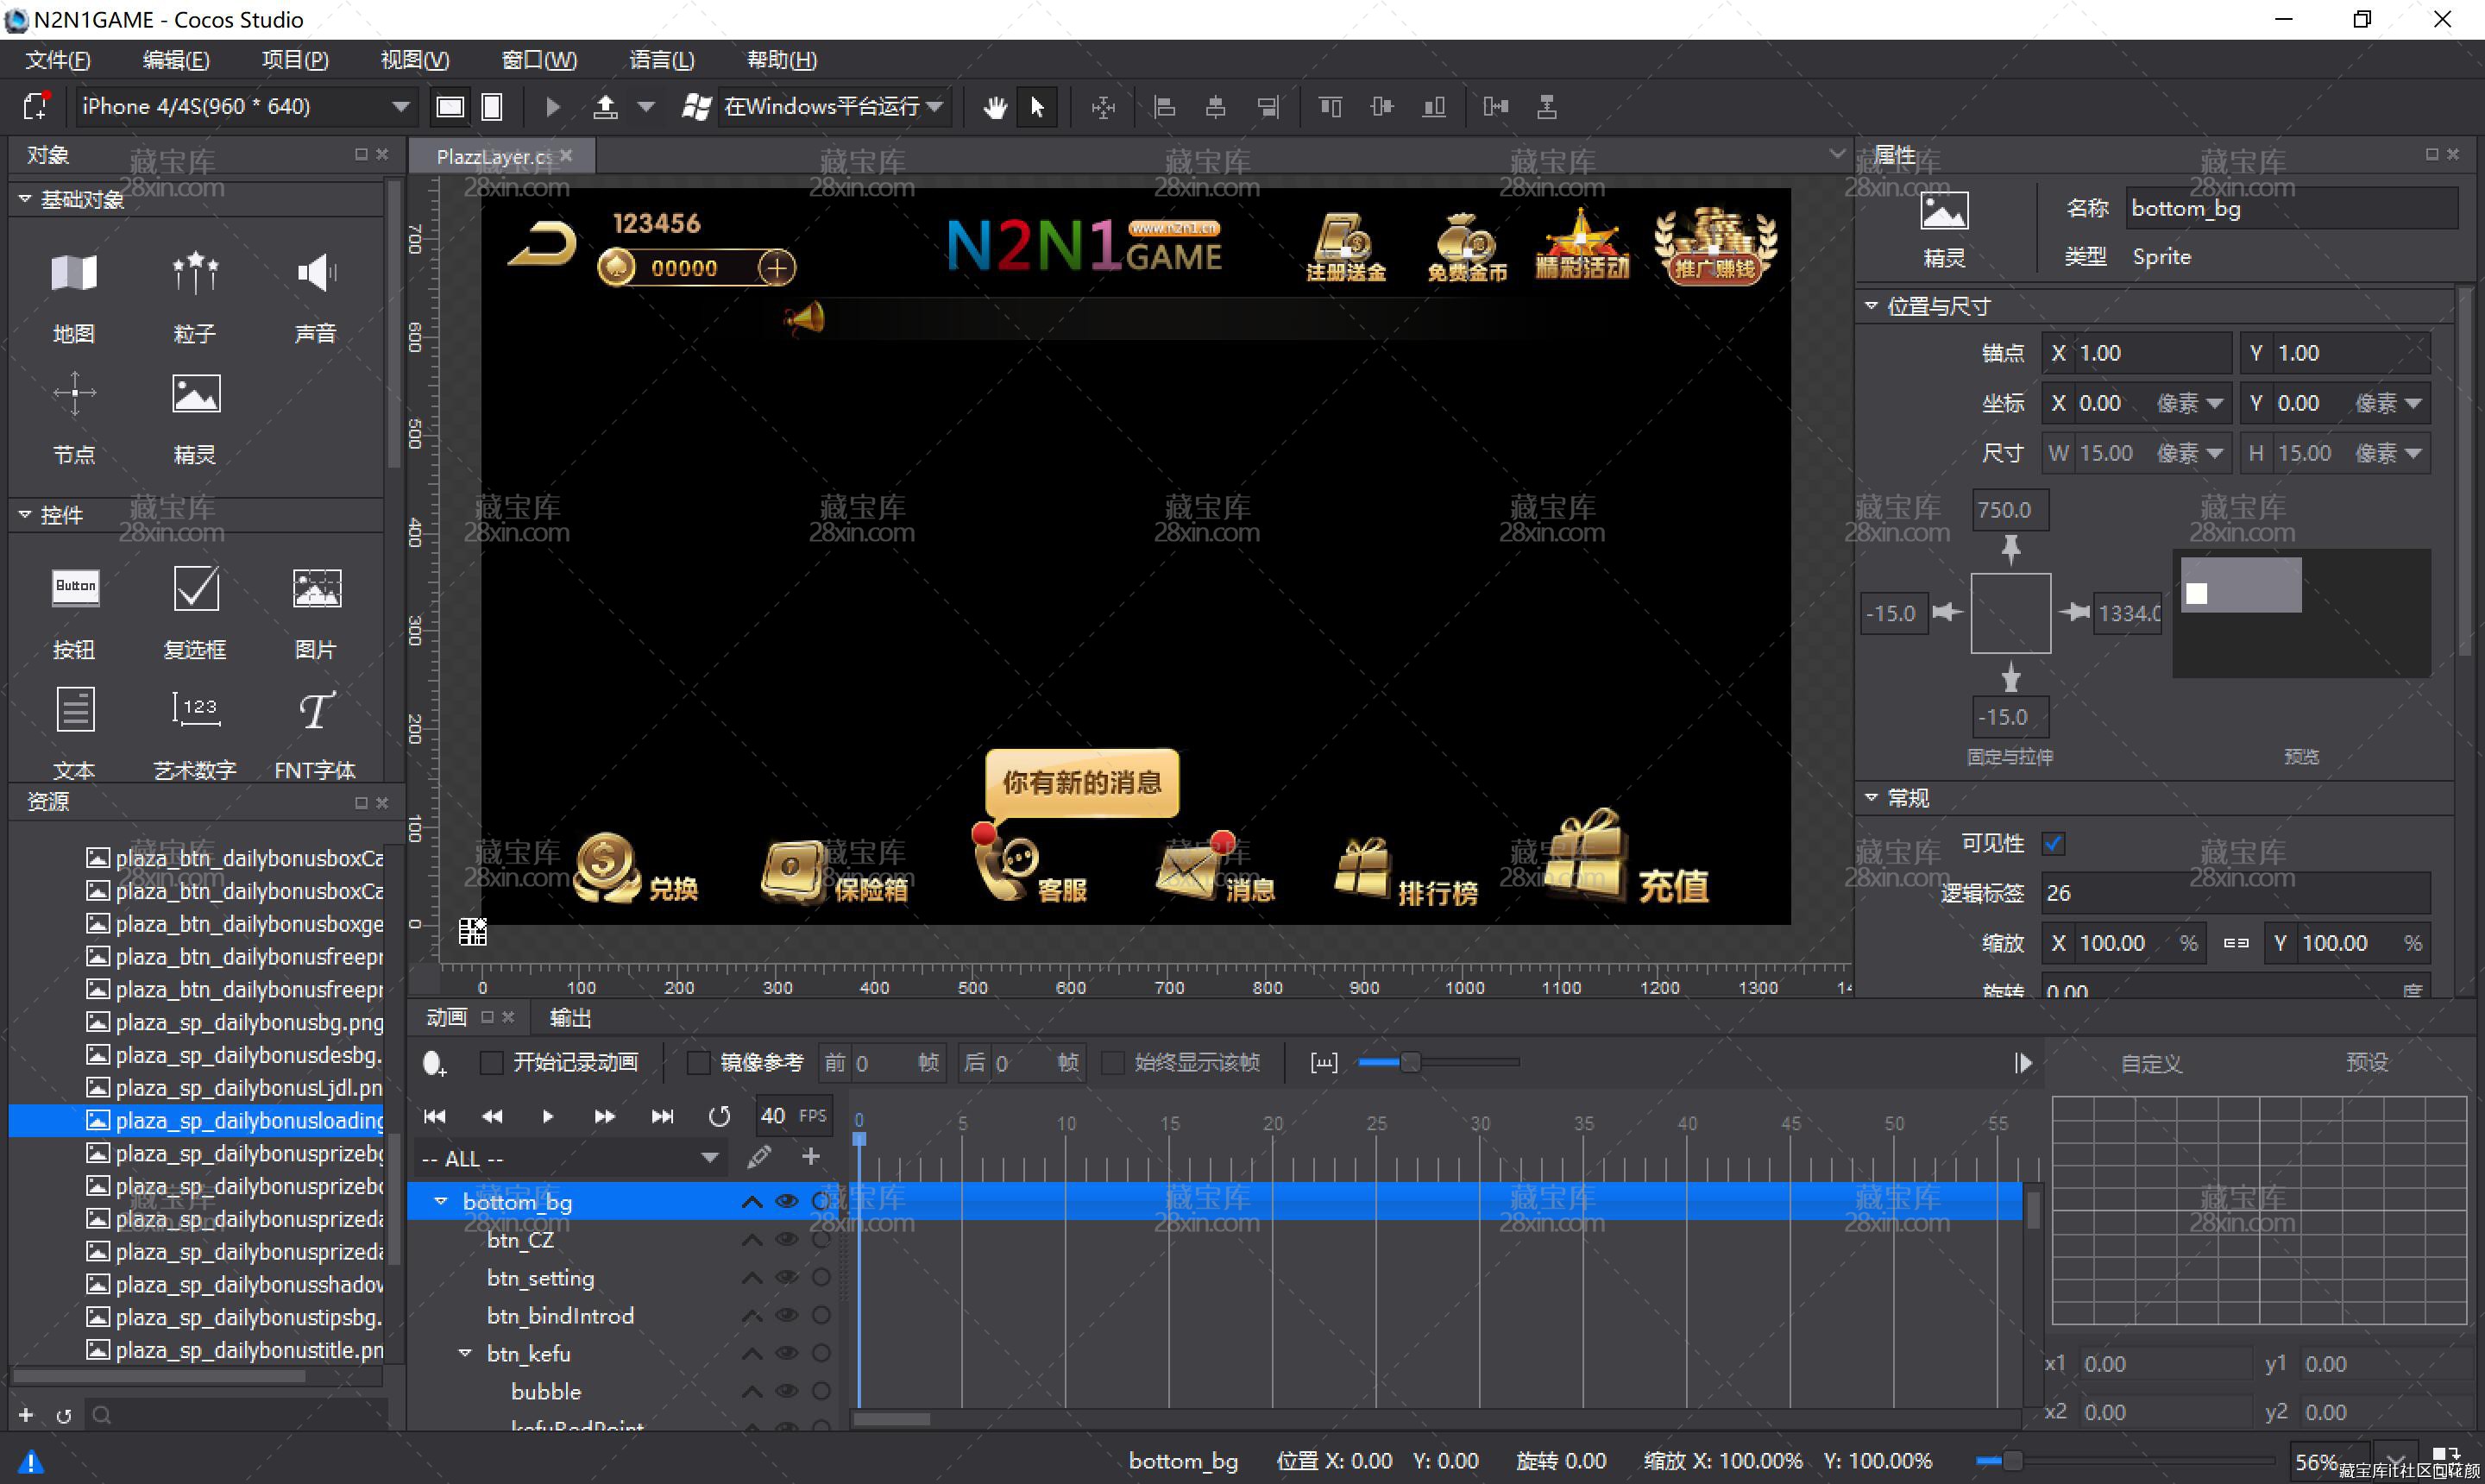The width and height of the screenshot is (2485, 1484).
Task: Click the new file icon in toolbar
Action: point(37,105)
